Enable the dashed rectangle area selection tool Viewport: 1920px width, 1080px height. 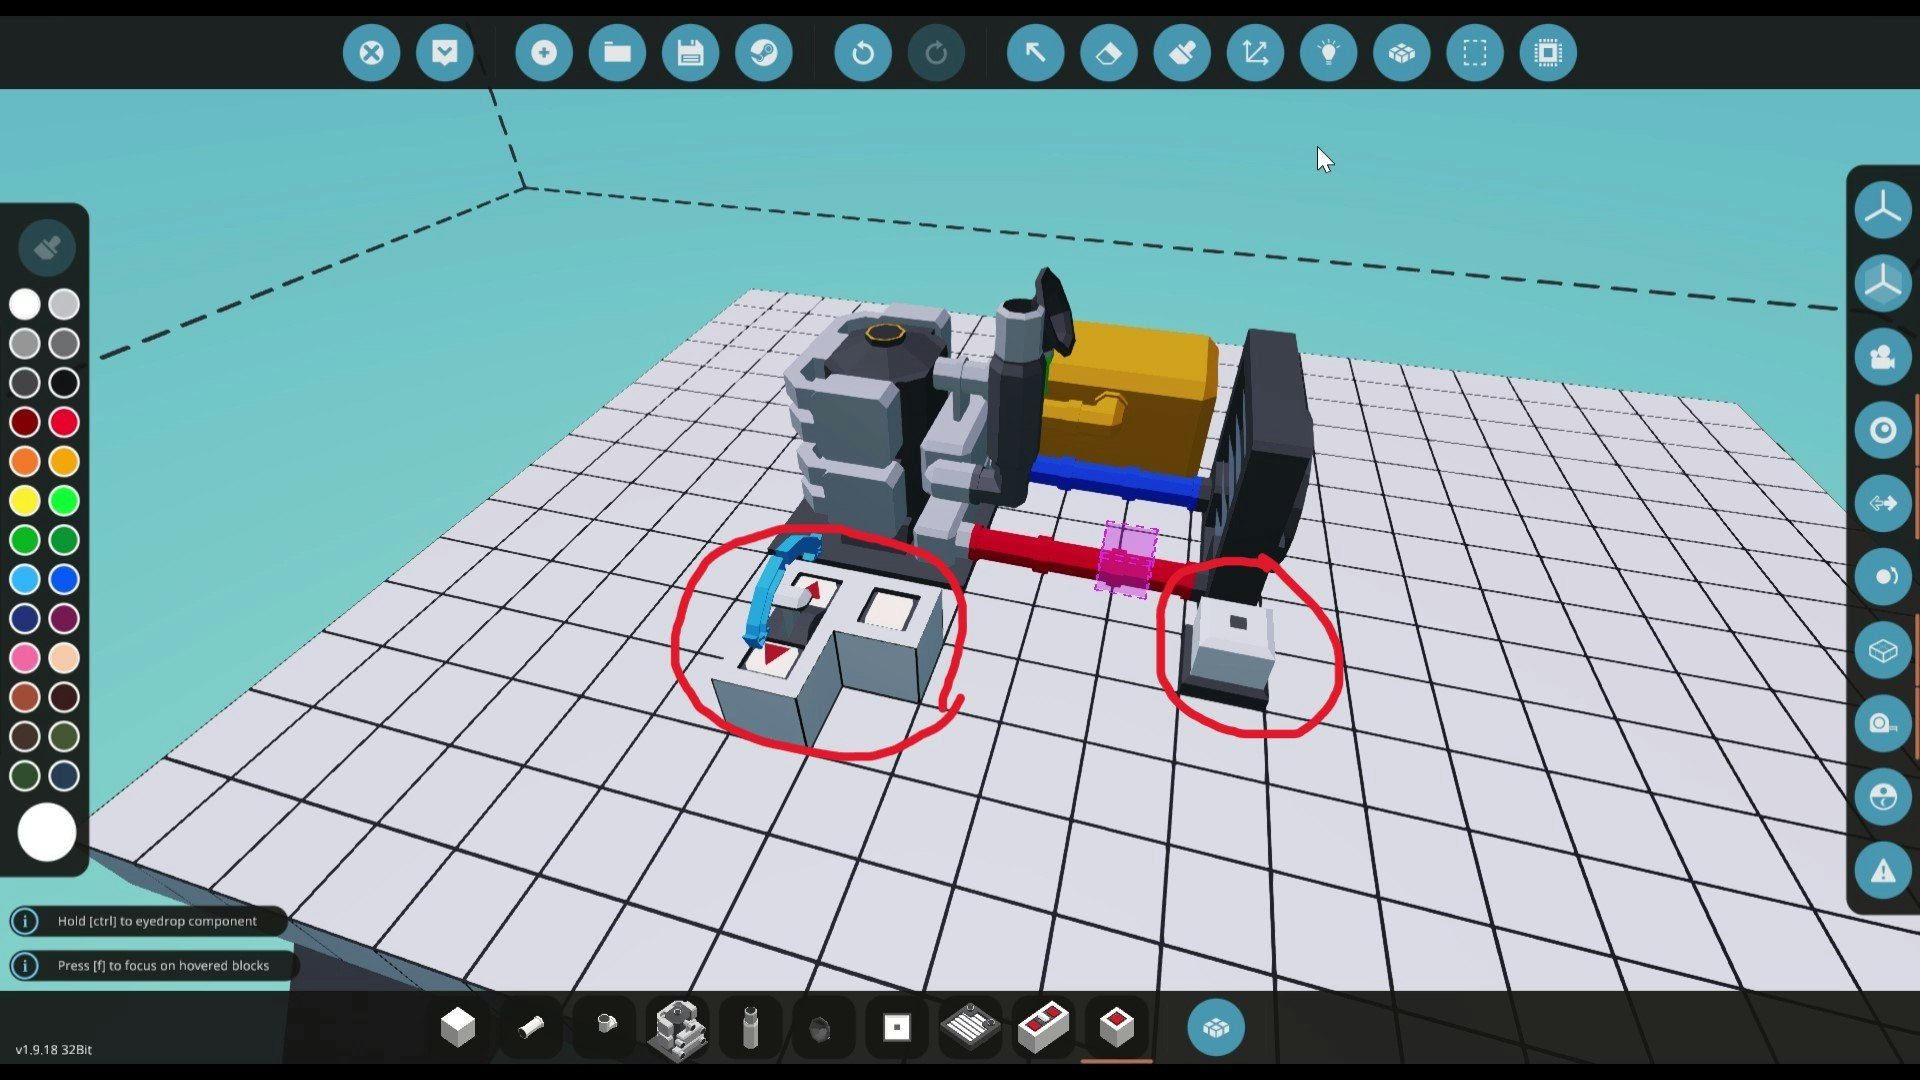pos(1475,52)
